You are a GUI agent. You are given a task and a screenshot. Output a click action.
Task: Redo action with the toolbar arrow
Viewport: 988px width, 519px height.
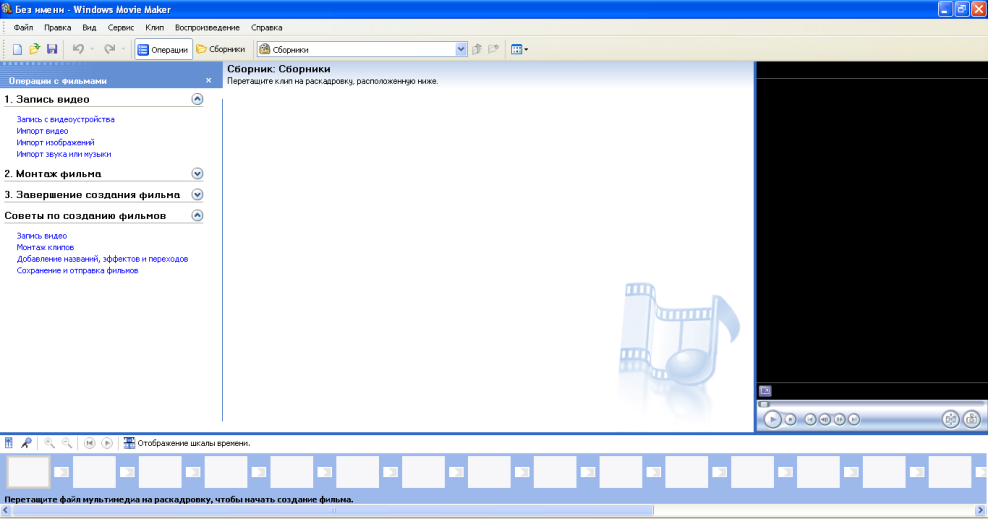tap(110, 49)
